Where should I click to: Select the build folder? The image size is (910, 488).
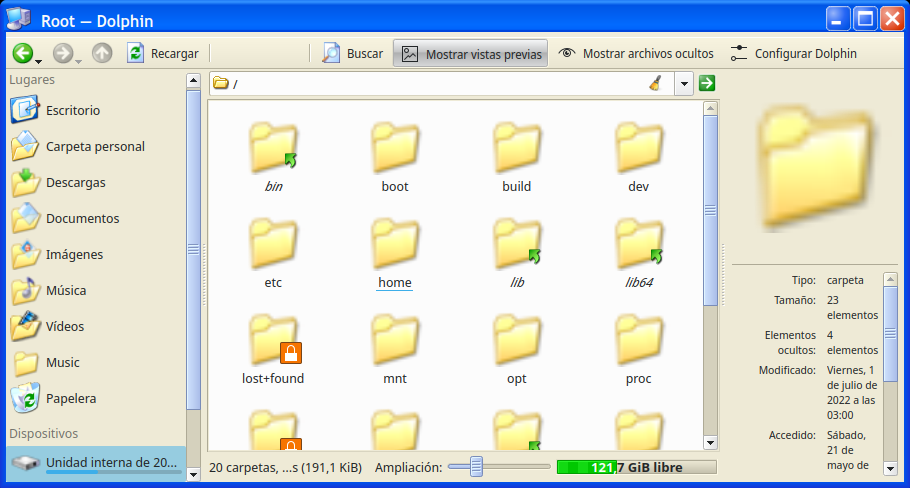coord(517,158)
